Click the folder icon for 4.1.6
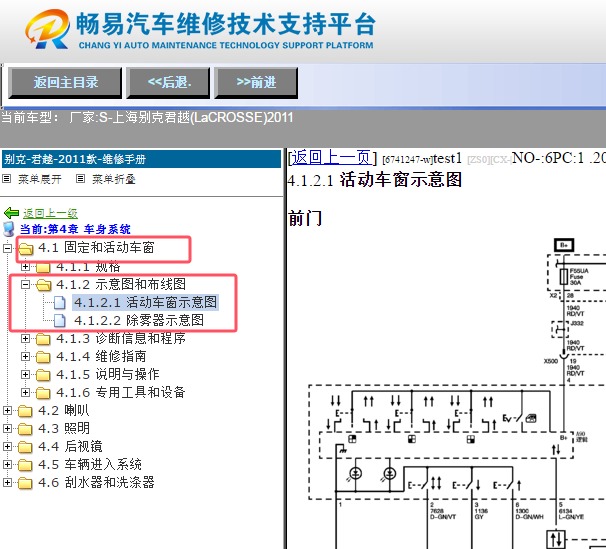Screen dimensions: 606x549 [x=43, y=393]
